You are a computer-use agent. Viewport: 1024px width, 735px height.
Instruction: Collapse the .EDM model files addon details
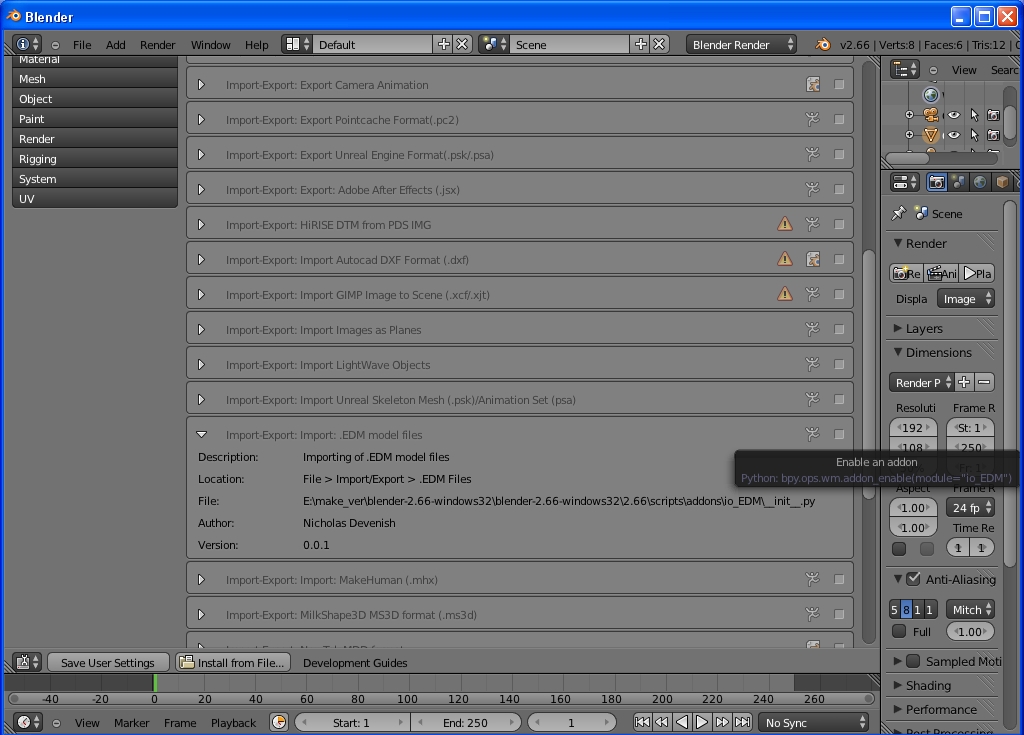coord(202,434)
